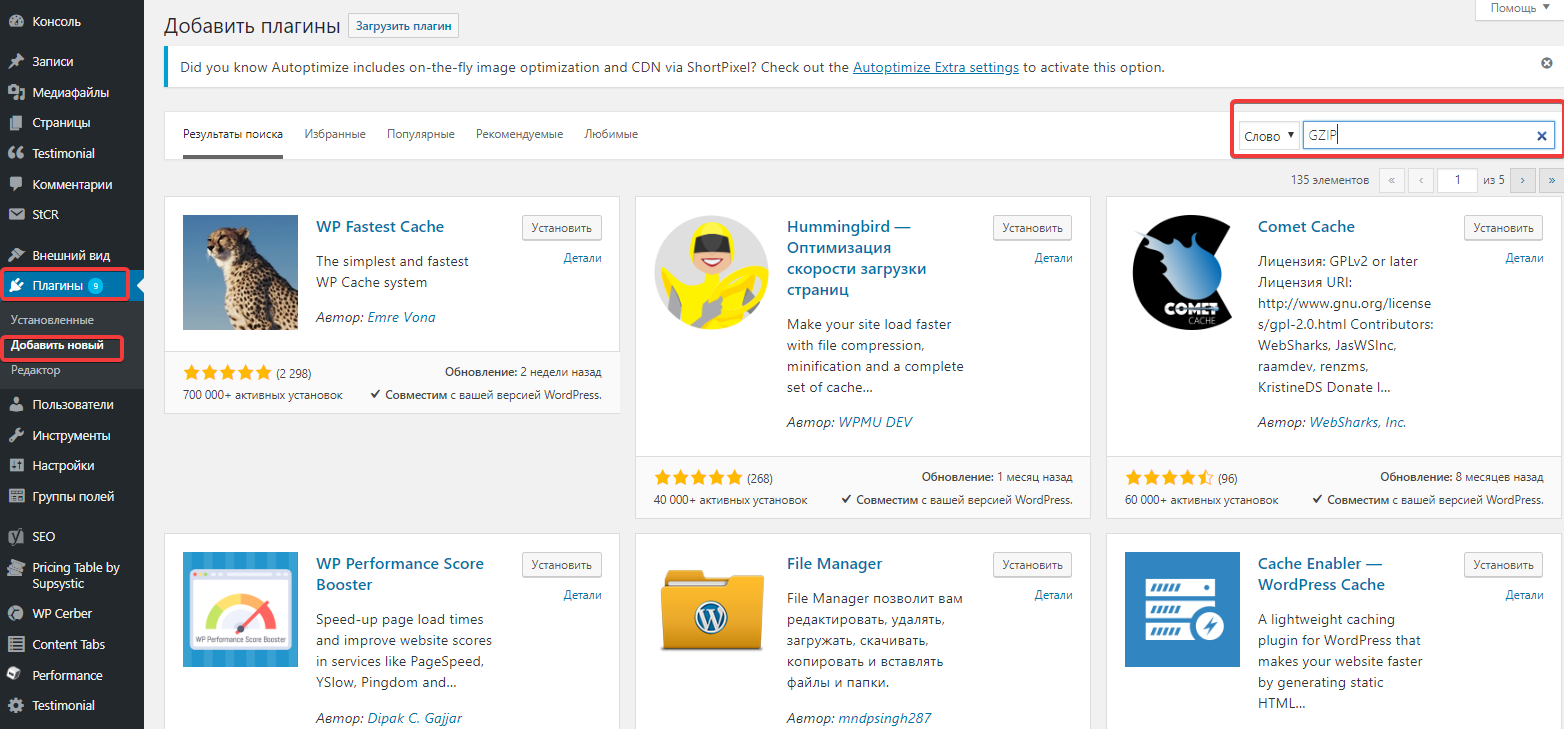Viewport: 1564px width, 729px height.
Task: Install Cache Enabler plugin
Action: [x=1504, y=565]
